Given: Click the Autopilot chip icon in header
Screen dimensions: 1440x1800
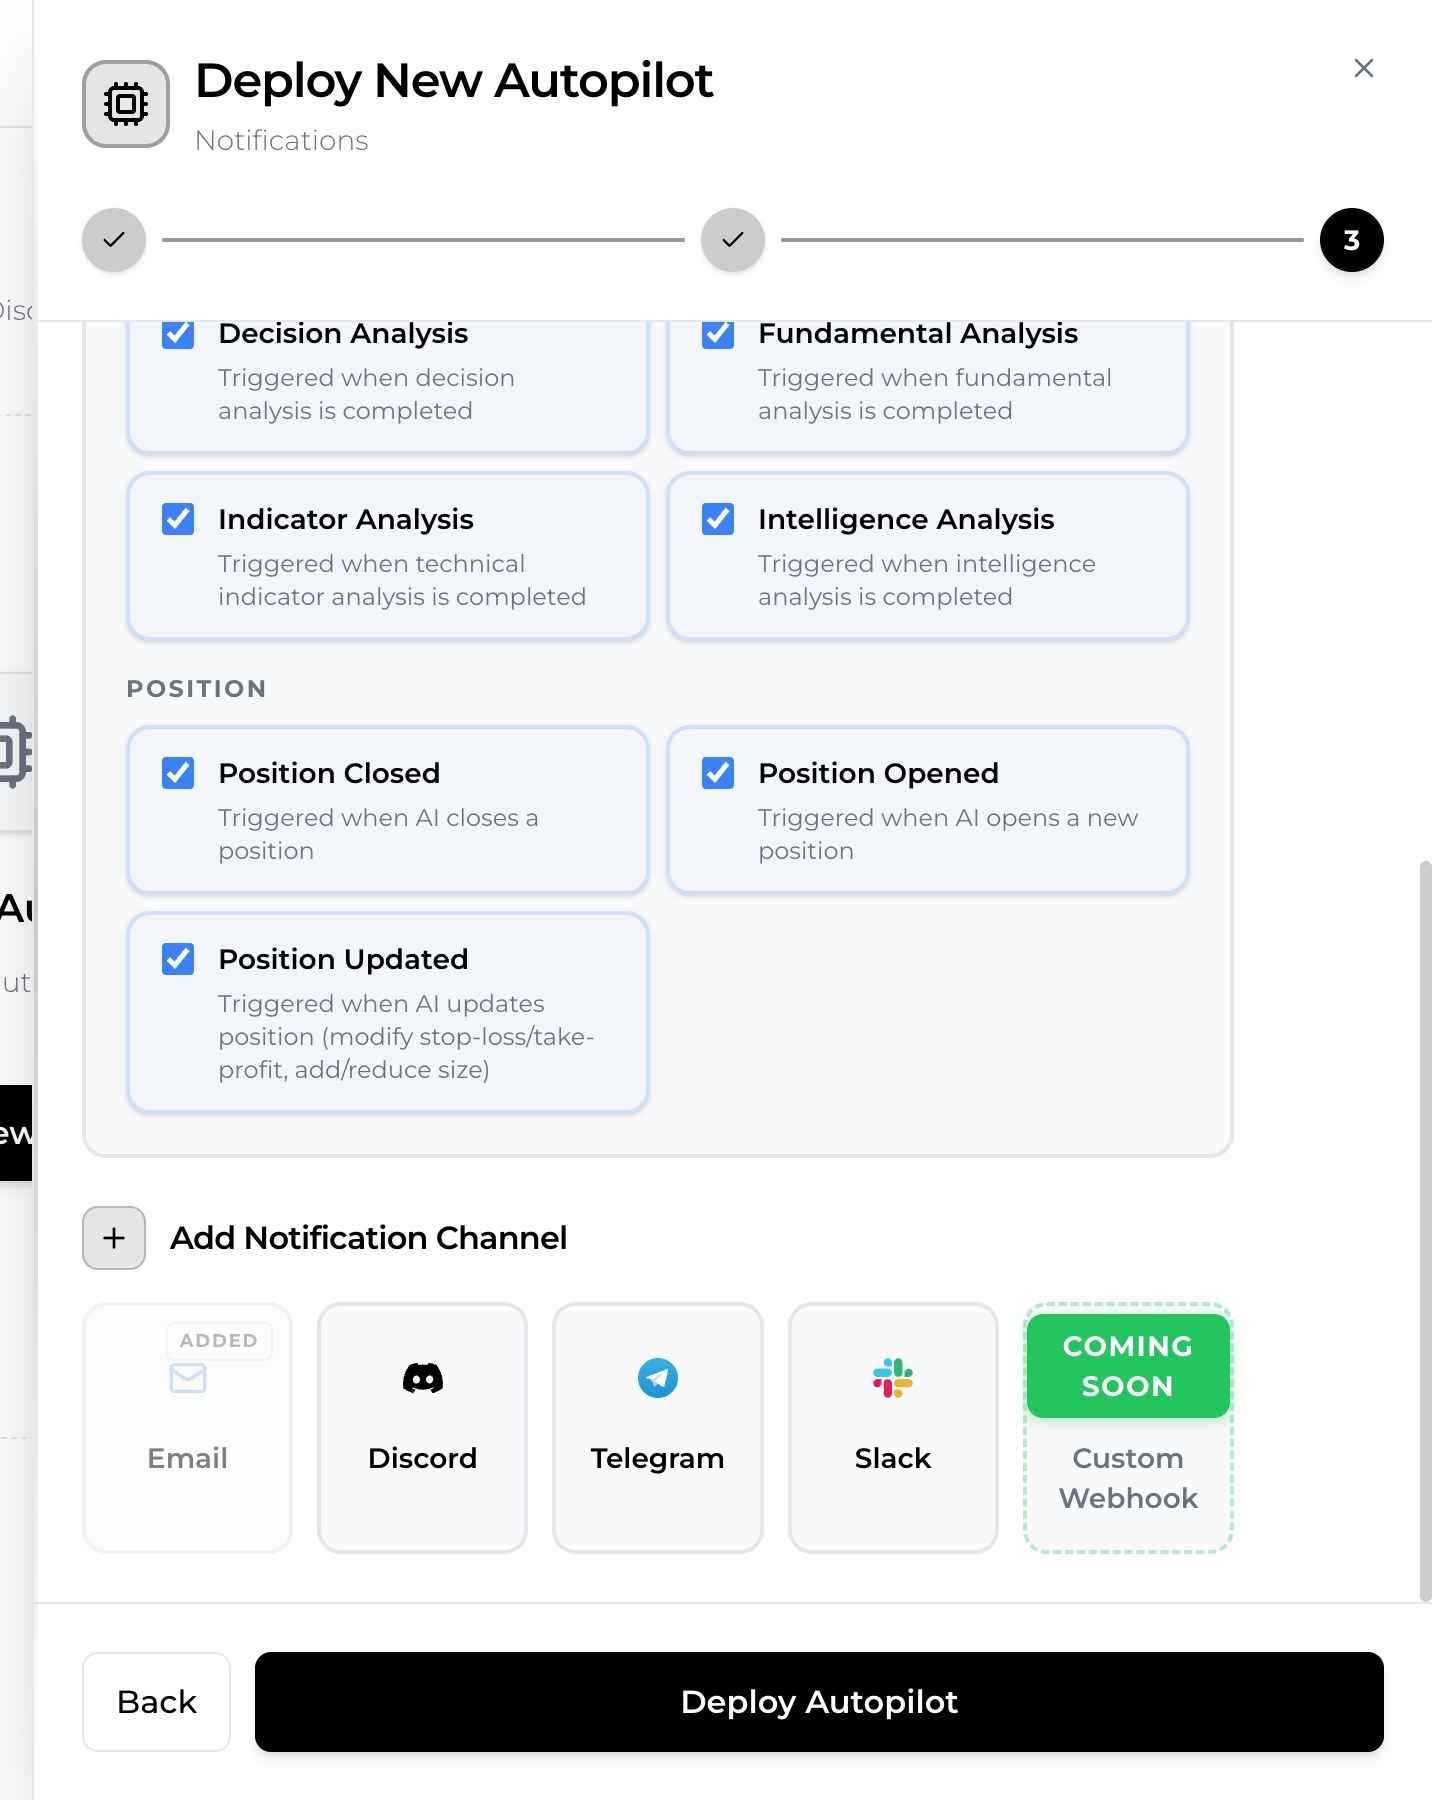Looking at the screenshot, I should coord(126,104).
